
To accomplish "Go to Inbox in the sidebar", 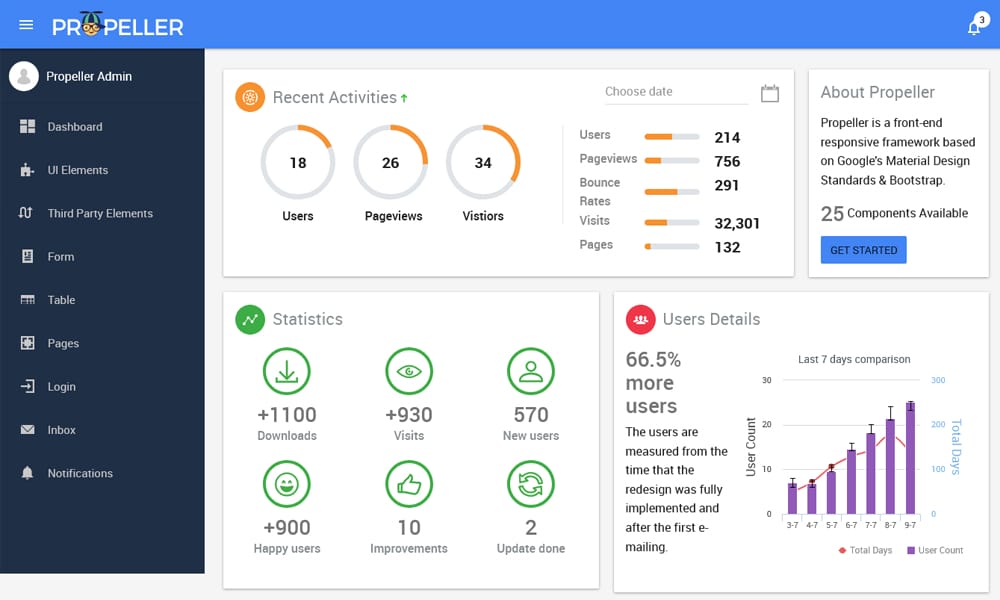I will point(61,430).
